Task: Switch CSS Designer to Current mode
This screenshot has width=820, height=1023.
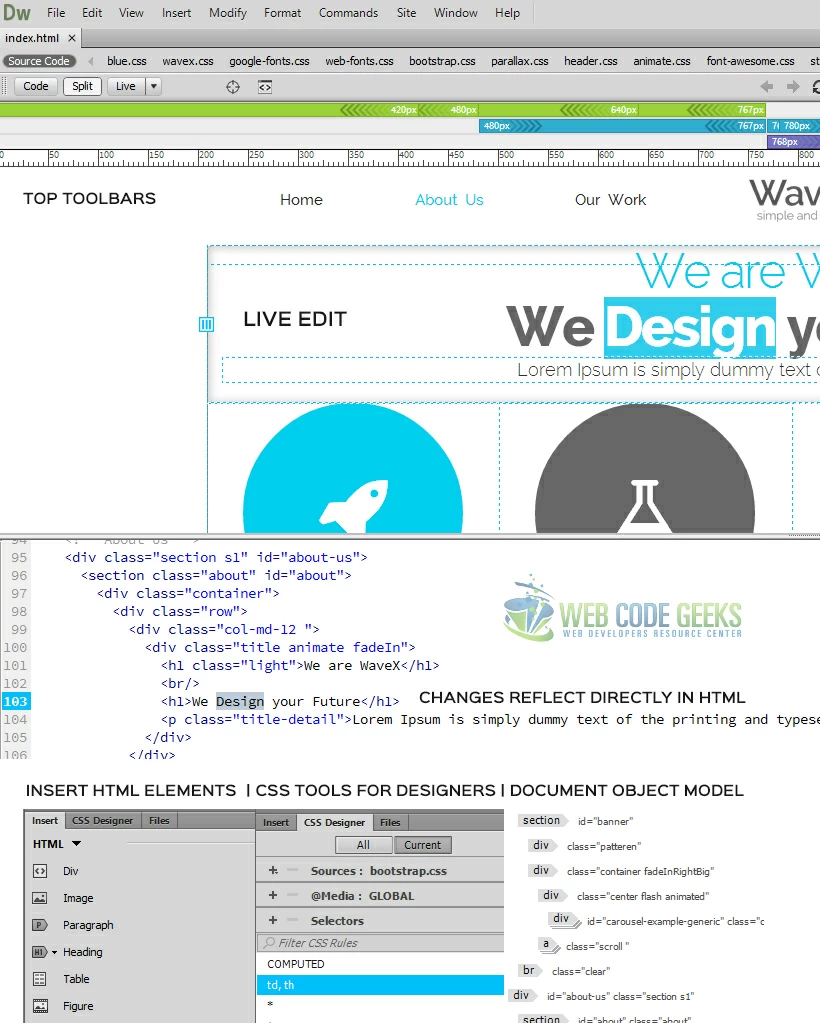Action: [423, 845]
